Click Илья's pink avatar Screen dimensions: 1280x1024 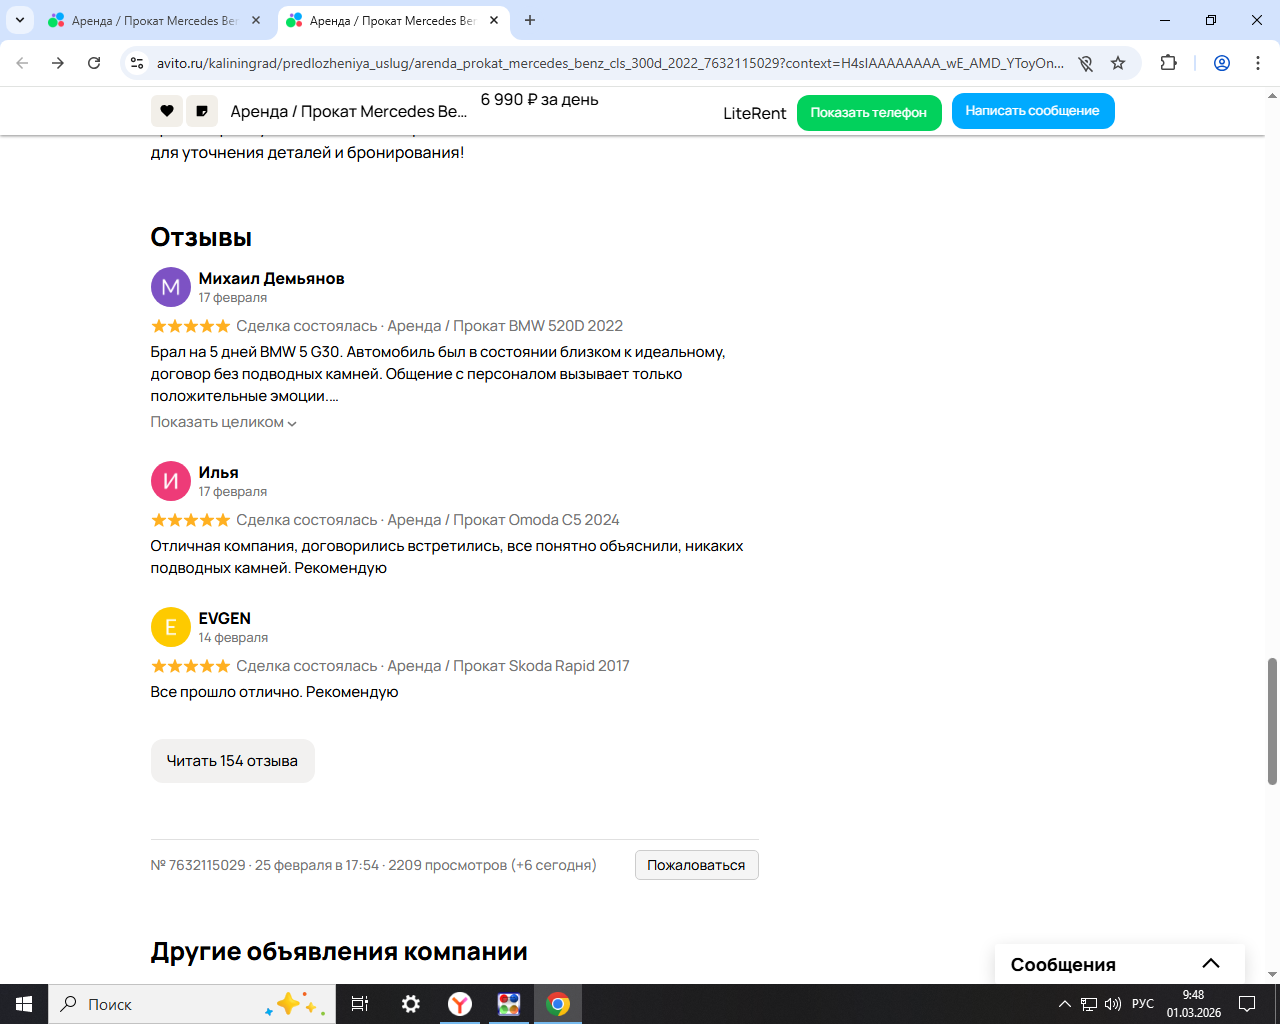[x=171, y=481]
